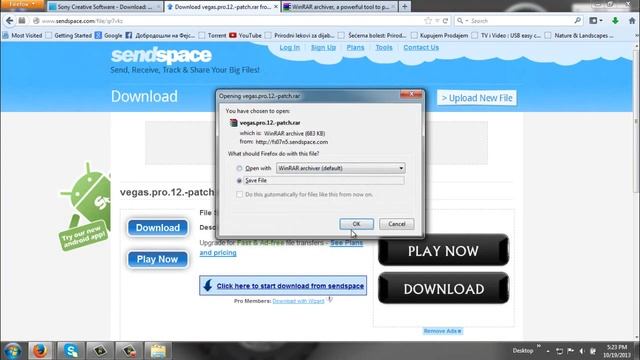Click the Remove Ads link
The height and width of the screenshot is (360, 640).
(x=442, y=331)
